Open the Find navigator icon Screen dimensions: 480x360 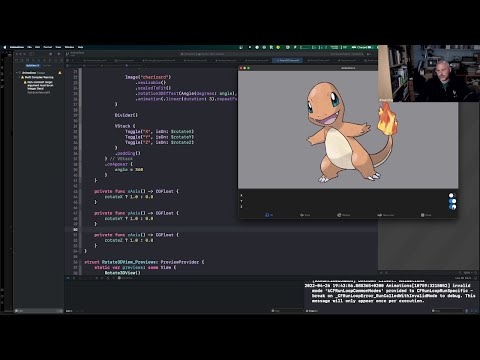33,60
